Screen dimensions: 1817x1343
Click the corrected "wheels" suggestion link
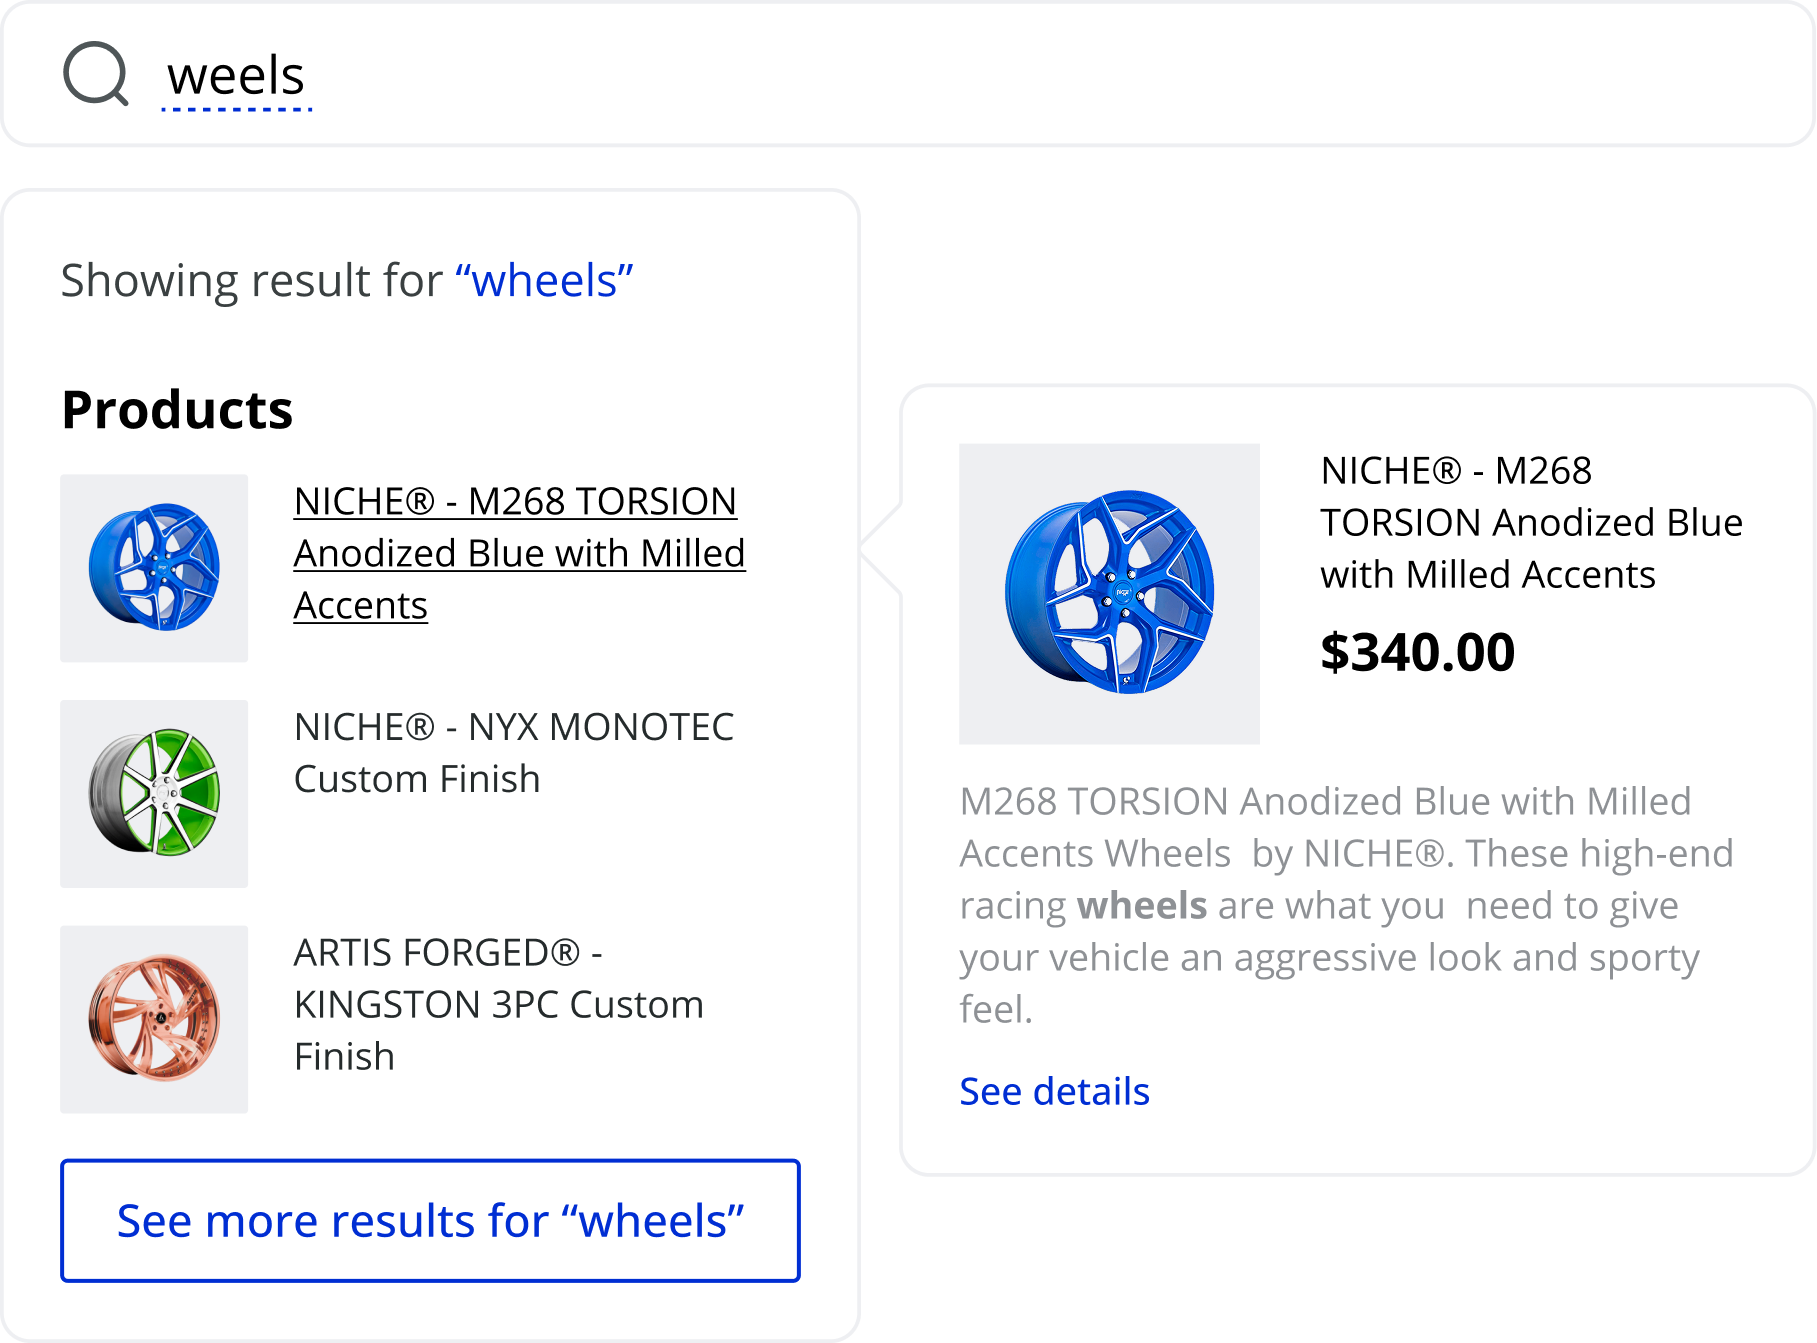(x=544, y=281)
